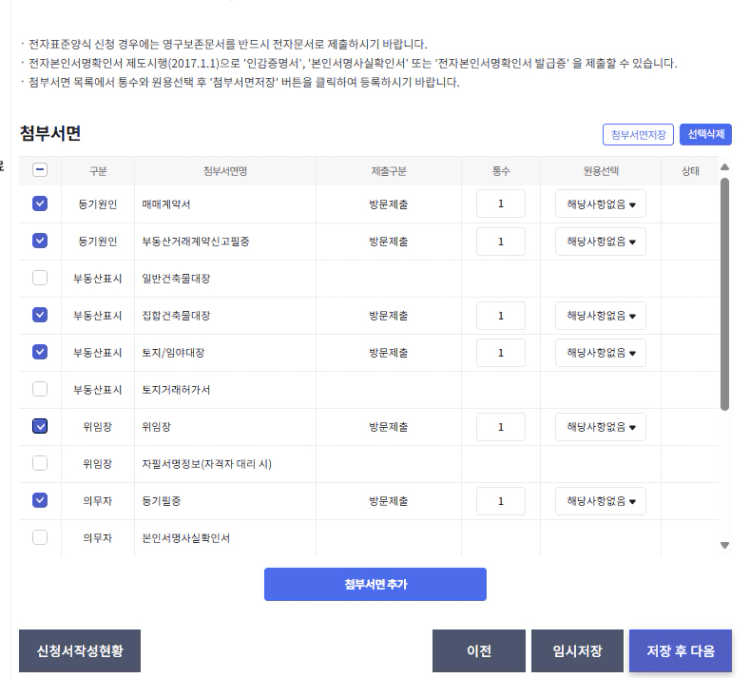750x678 pixels.
Task: Select the 등기필증 document name
Action: coord(161,501)
